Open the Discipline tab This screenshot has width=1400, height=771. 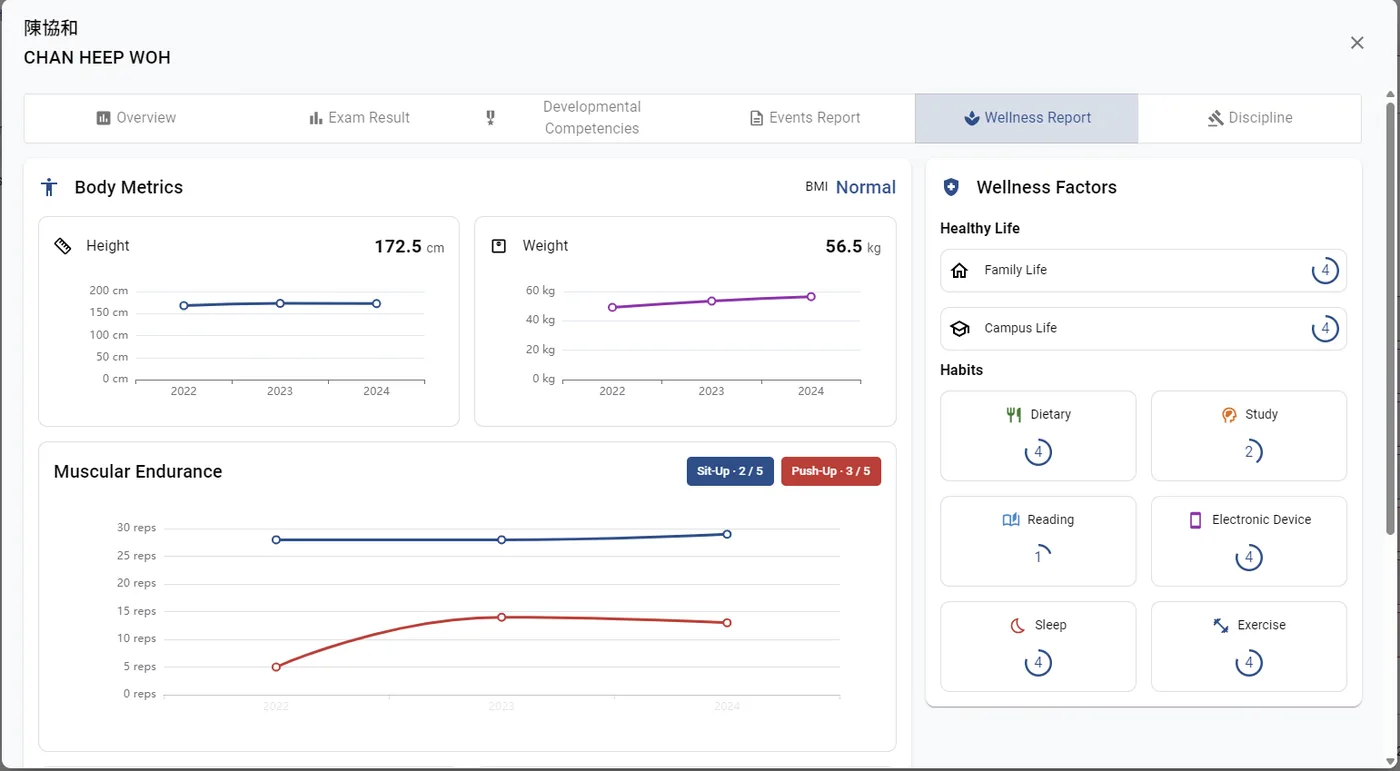tap(1249, 118)
